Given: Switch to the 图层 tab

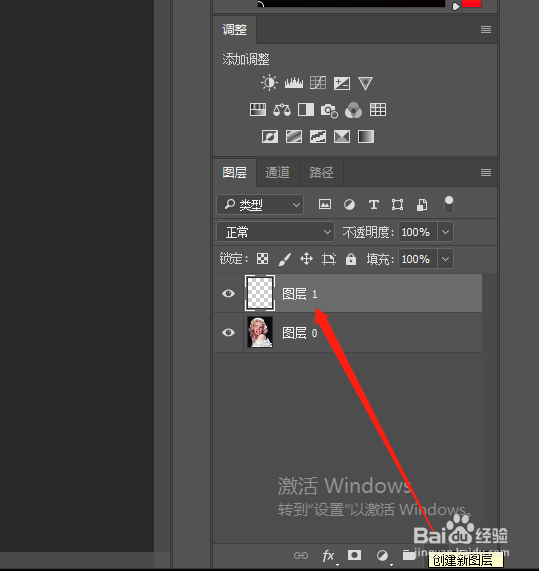Looking at the screenshot, I should click(x=235, y=172).
